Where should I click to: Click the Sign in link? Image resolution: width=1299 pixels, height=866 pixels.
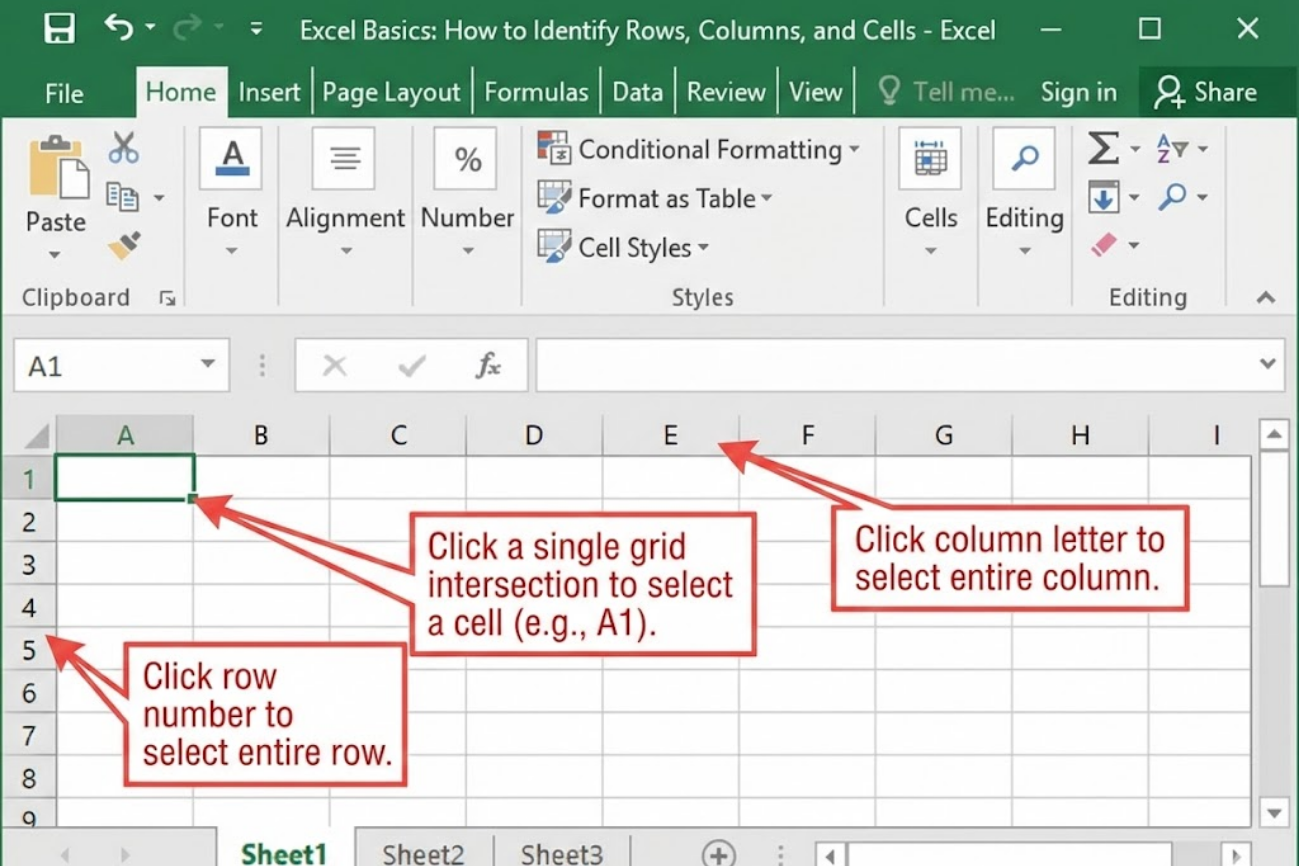click(x=1078, y=91)
